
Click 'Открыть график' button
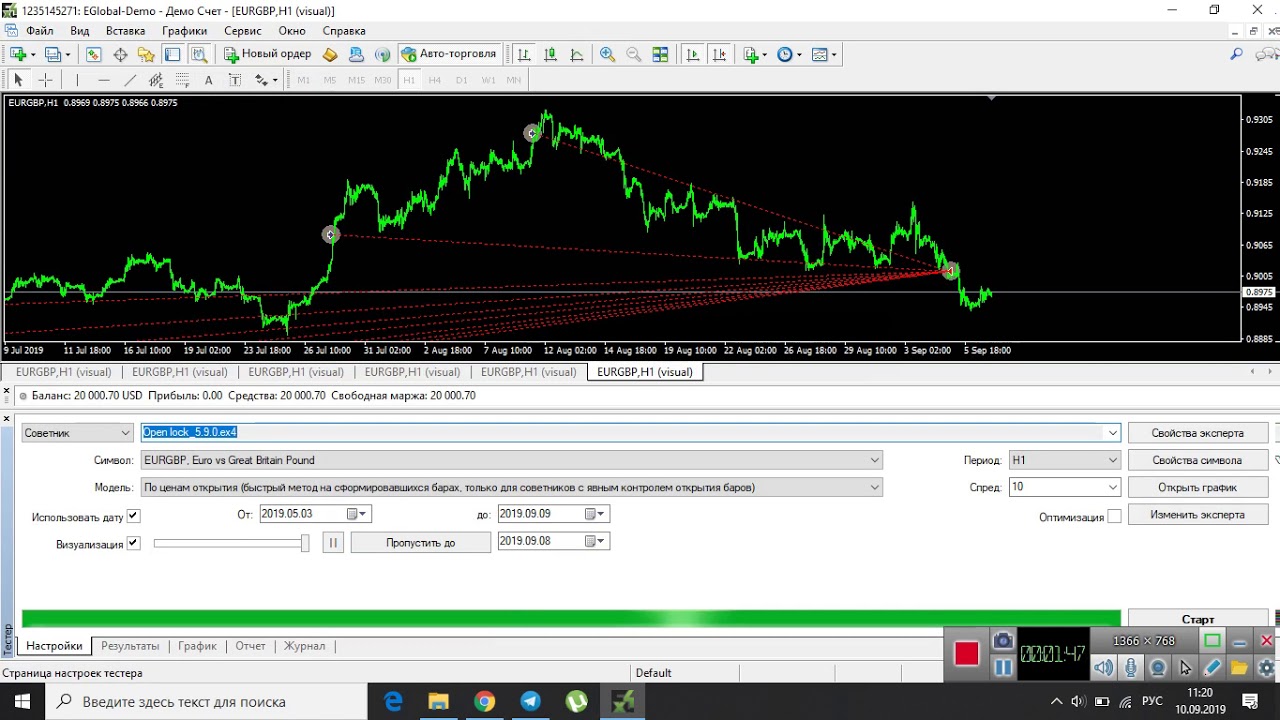[x=1197, y=487]
